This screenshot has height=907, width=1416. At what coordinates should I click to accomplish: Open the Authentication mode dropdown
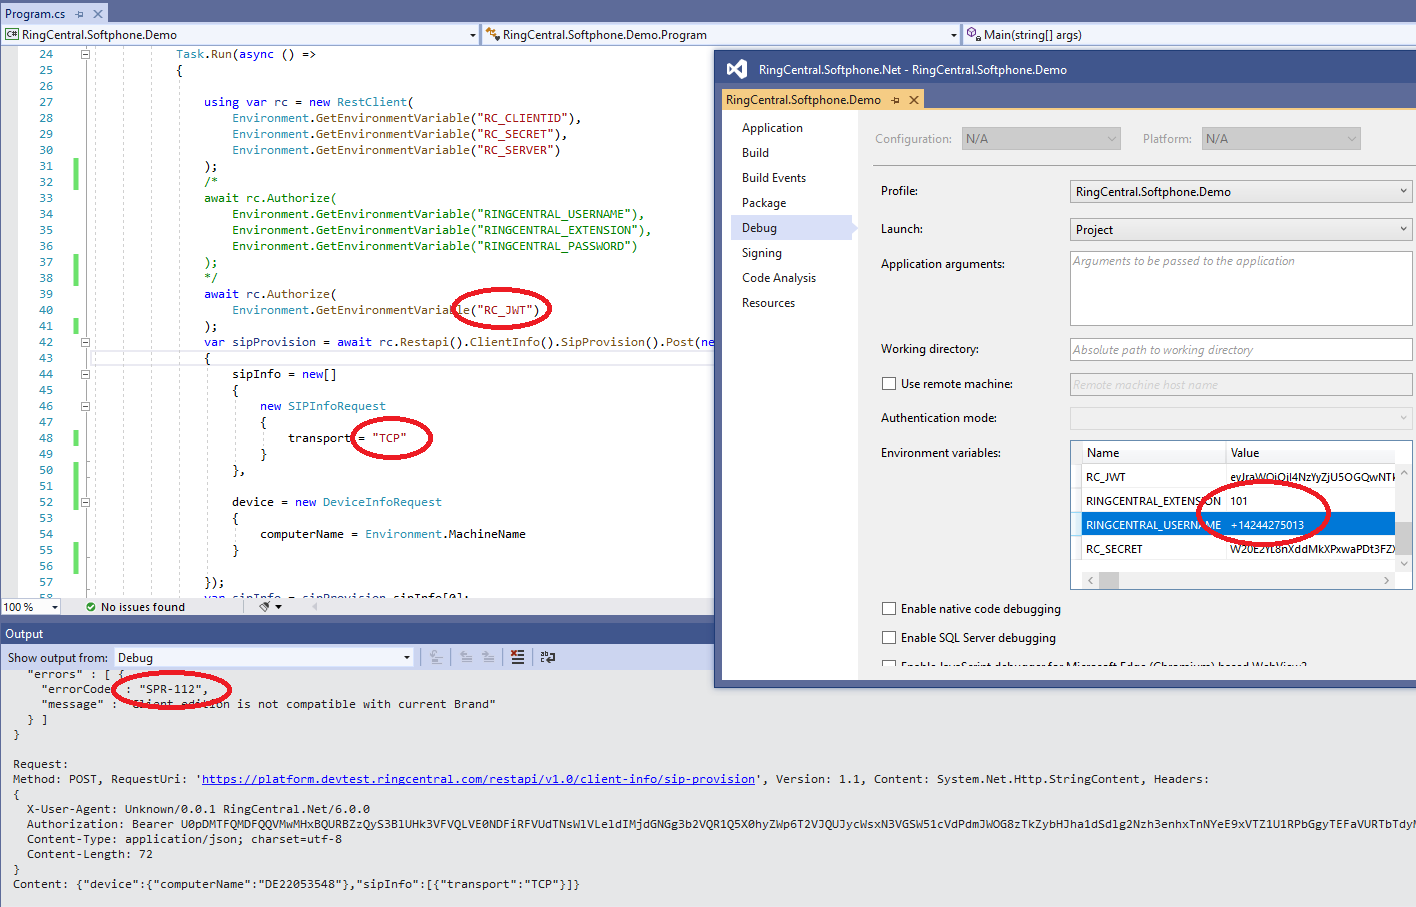(x=1241, y=418)
